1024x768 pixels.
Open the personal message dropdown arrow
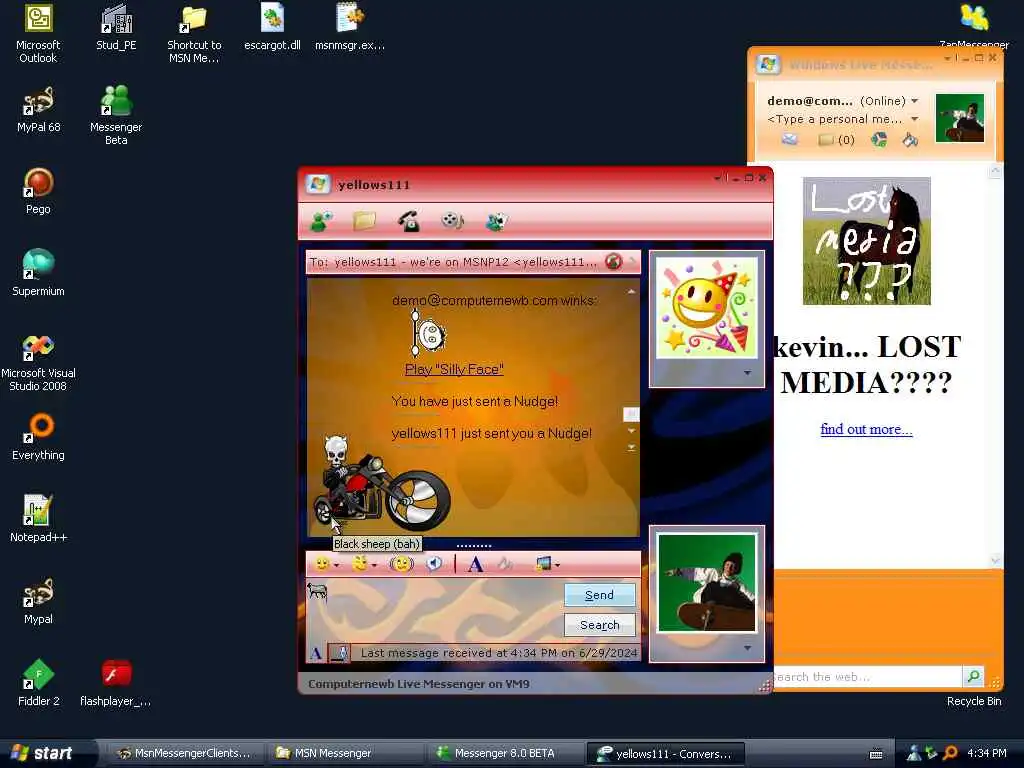(x=914, y=119)
